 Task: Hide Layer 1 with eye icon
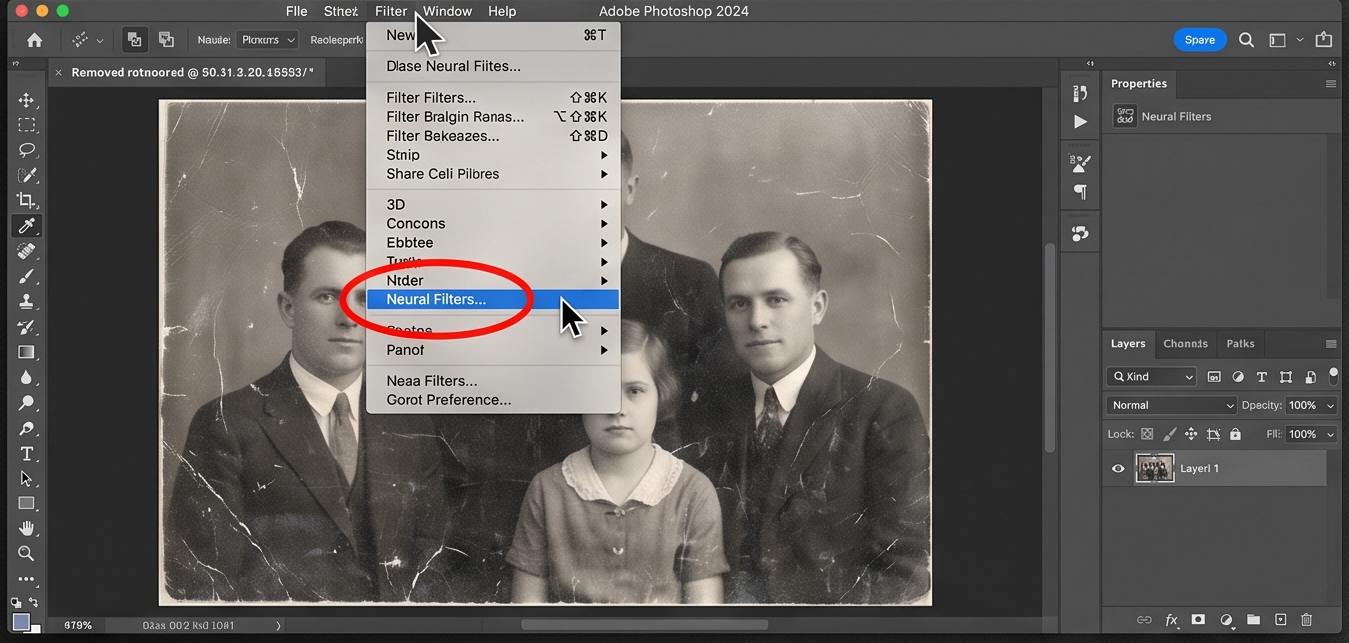1118,468
